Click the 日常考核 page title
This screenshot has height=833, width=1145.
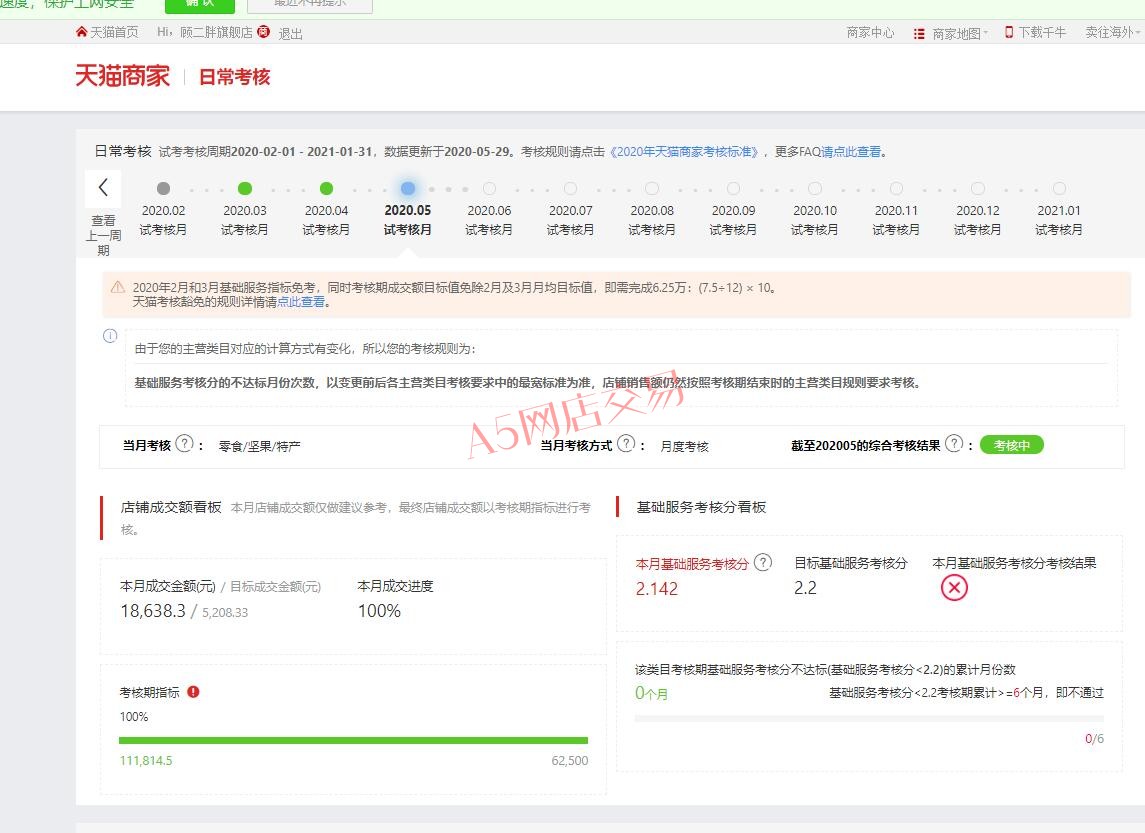[x=234, y=77]
